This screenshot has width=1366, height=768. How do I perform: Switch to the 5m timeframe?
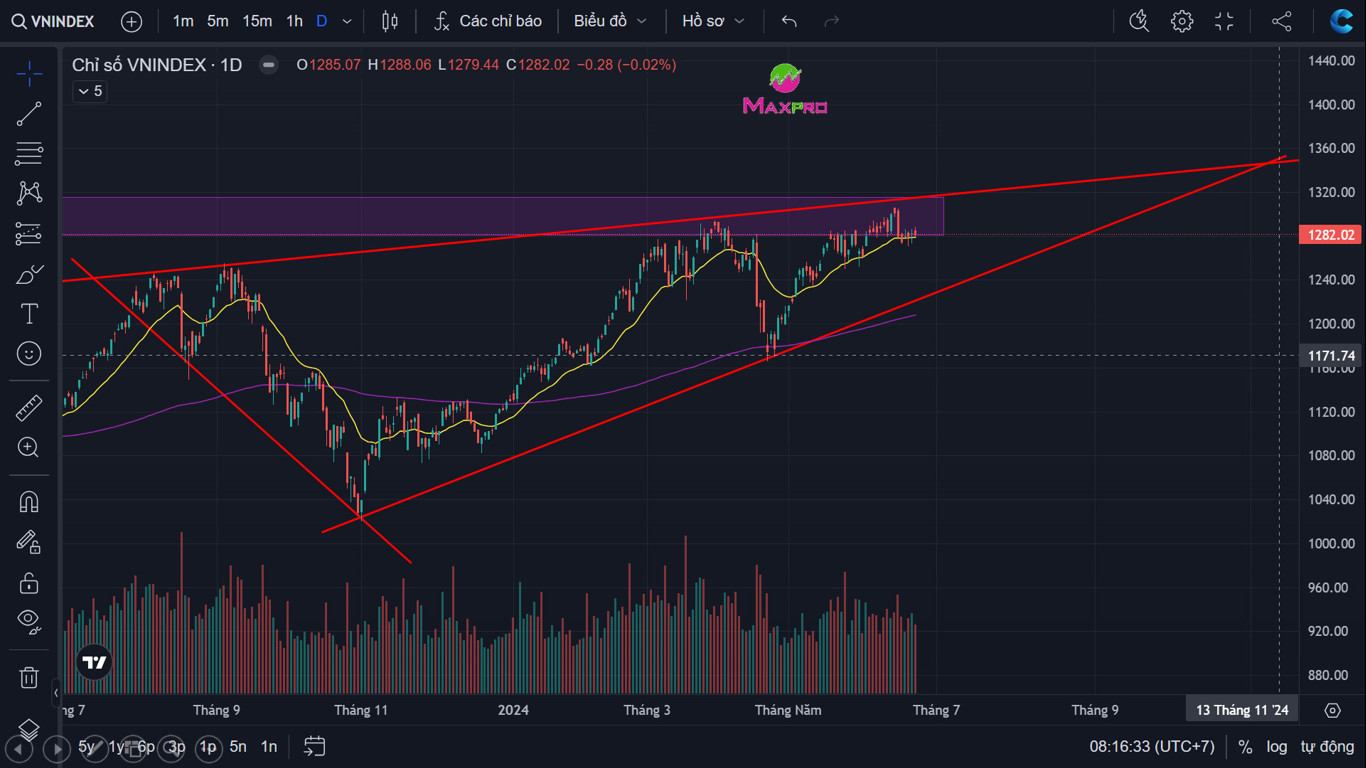click(x=218, y=21)
